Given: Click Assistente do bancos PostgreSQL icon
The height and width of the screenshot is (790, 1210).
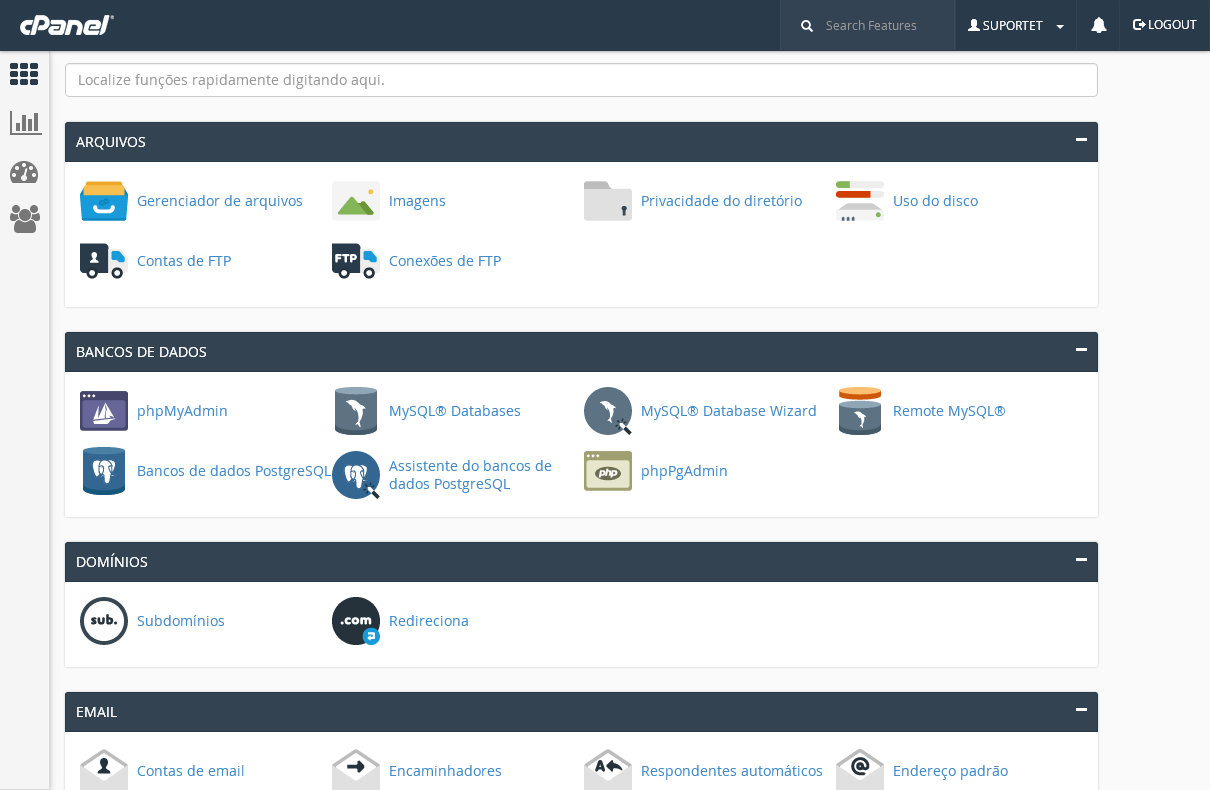Looking at the screenshot, I should pyautogui.click(x=356, y=475).
